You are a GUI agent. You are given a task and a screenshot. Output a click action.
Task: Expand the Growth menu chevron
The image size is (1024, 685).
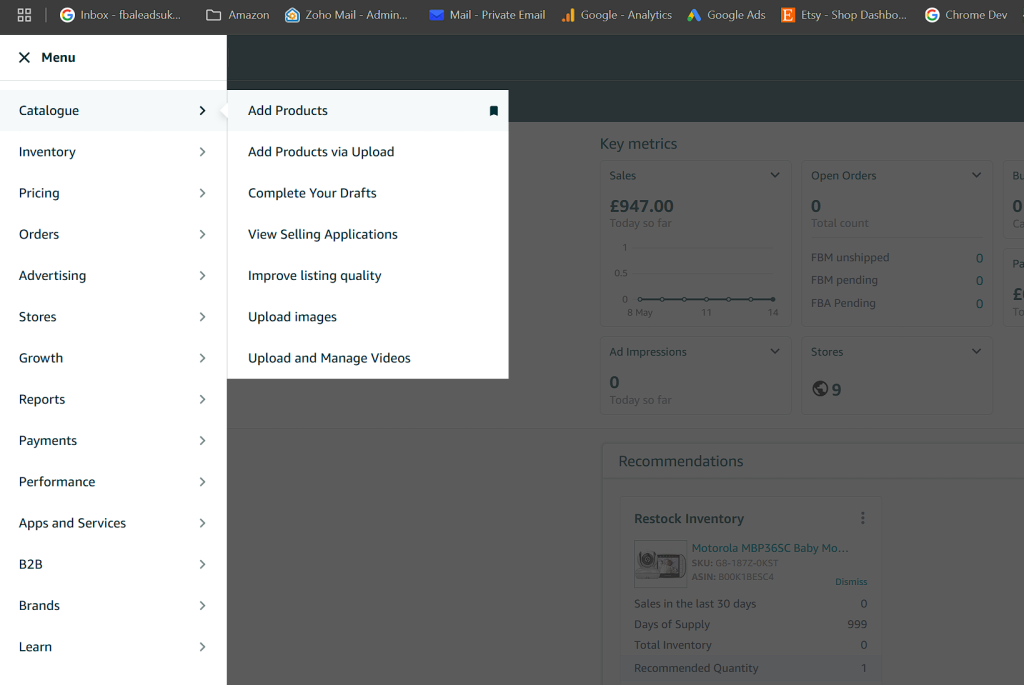pyautogui.click(x=202, y=358)
